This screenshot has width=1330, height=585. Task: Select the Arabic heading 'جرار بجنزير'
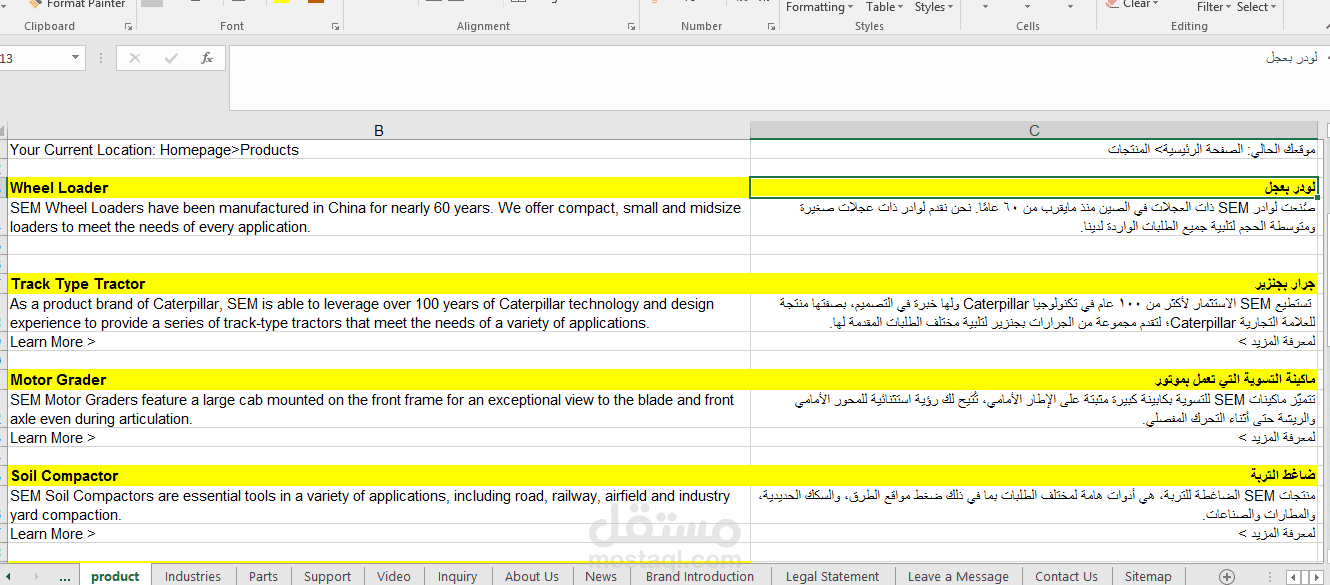click(1034, 283)
